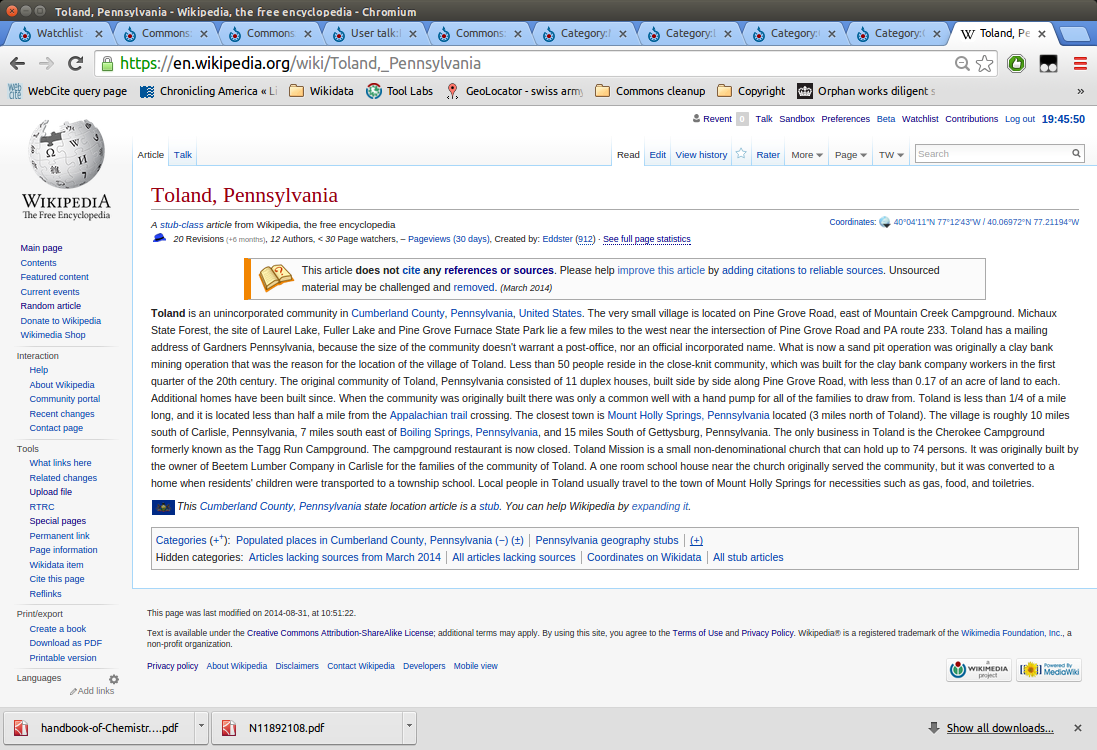This screenshot has height=750, width=1097.
Task: Show more bookmarks with the chevron
Action: tap(1080, 91)
